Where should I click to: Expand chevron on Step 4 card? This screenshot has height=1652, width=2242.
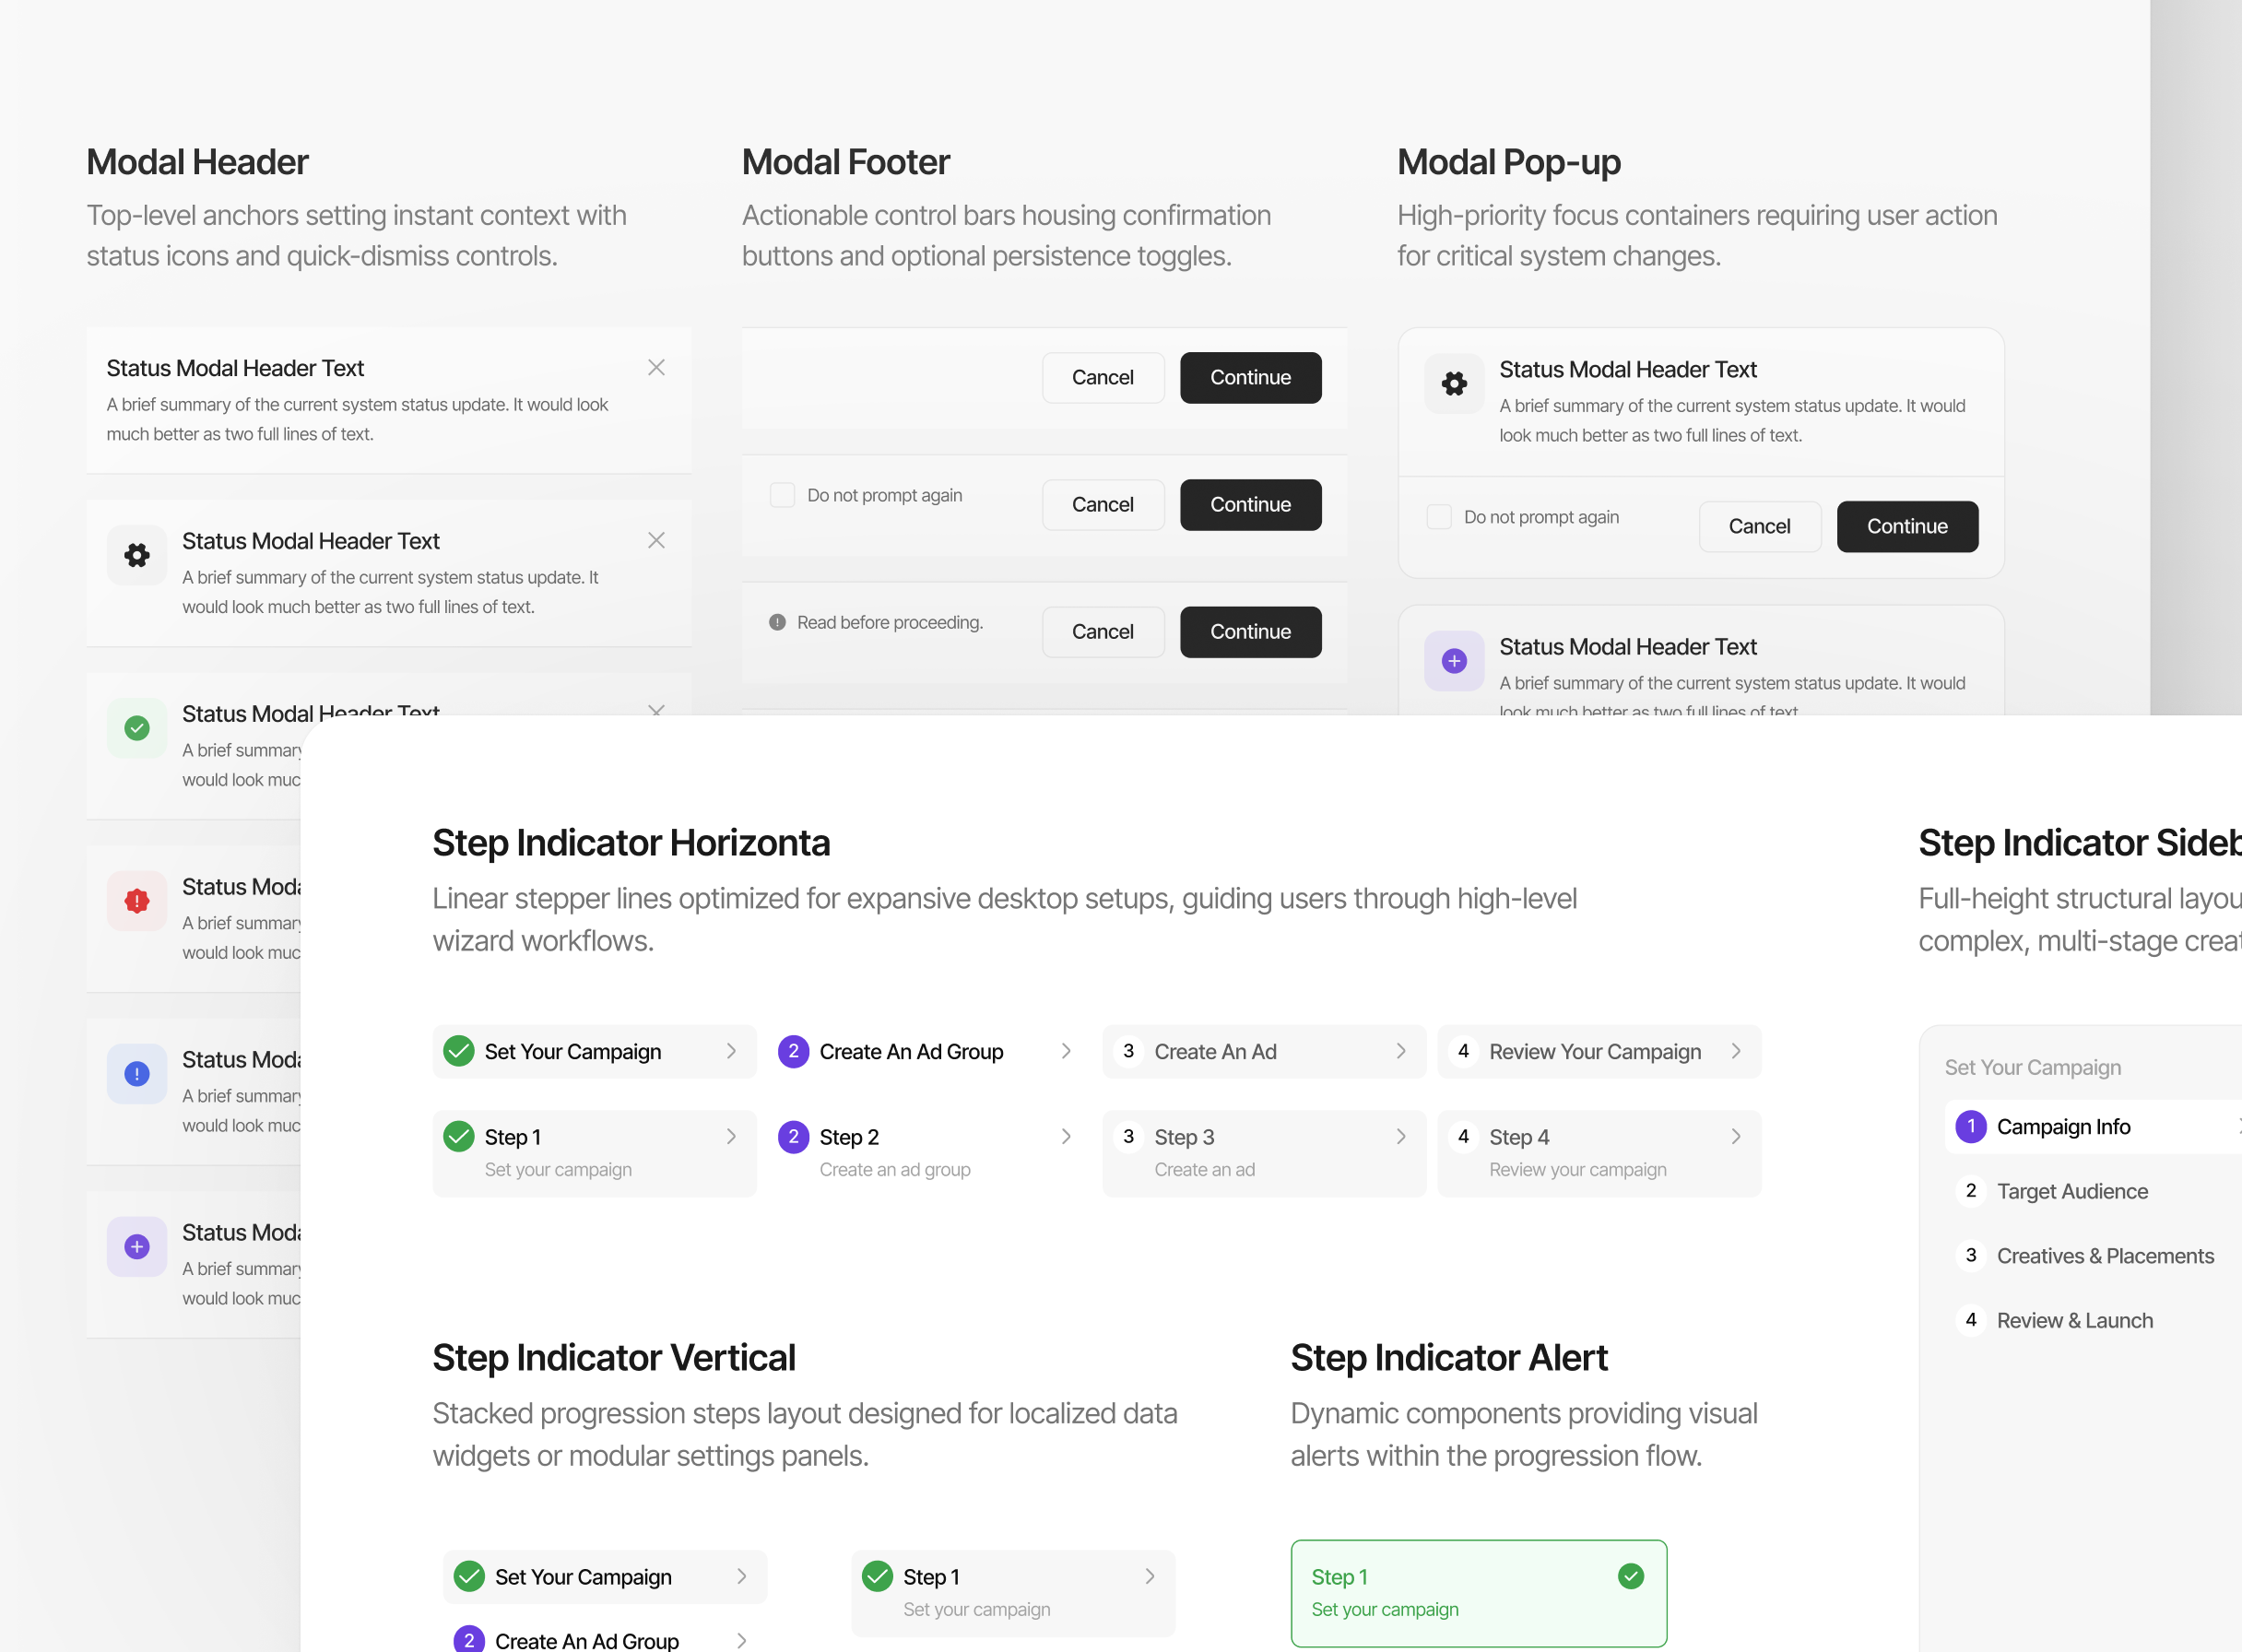click(x=1736, y=1136)
